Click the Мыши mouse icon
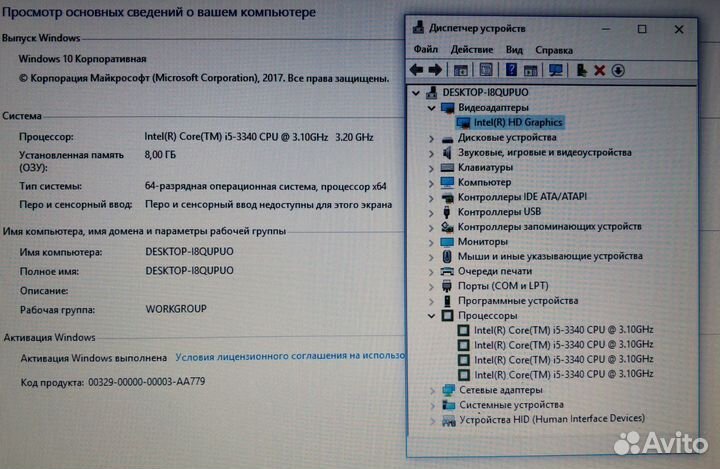Viewport: 720px width, 469px height. 447,256
